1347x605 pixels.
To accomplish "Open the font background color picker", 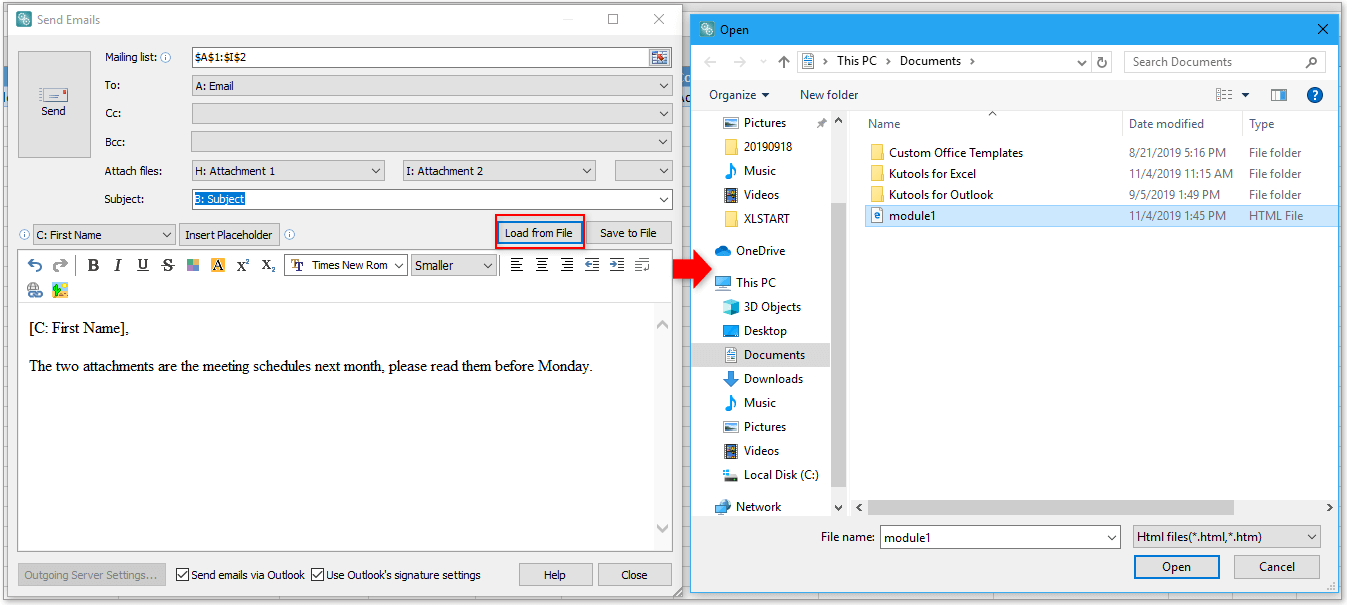I will 217,265.
